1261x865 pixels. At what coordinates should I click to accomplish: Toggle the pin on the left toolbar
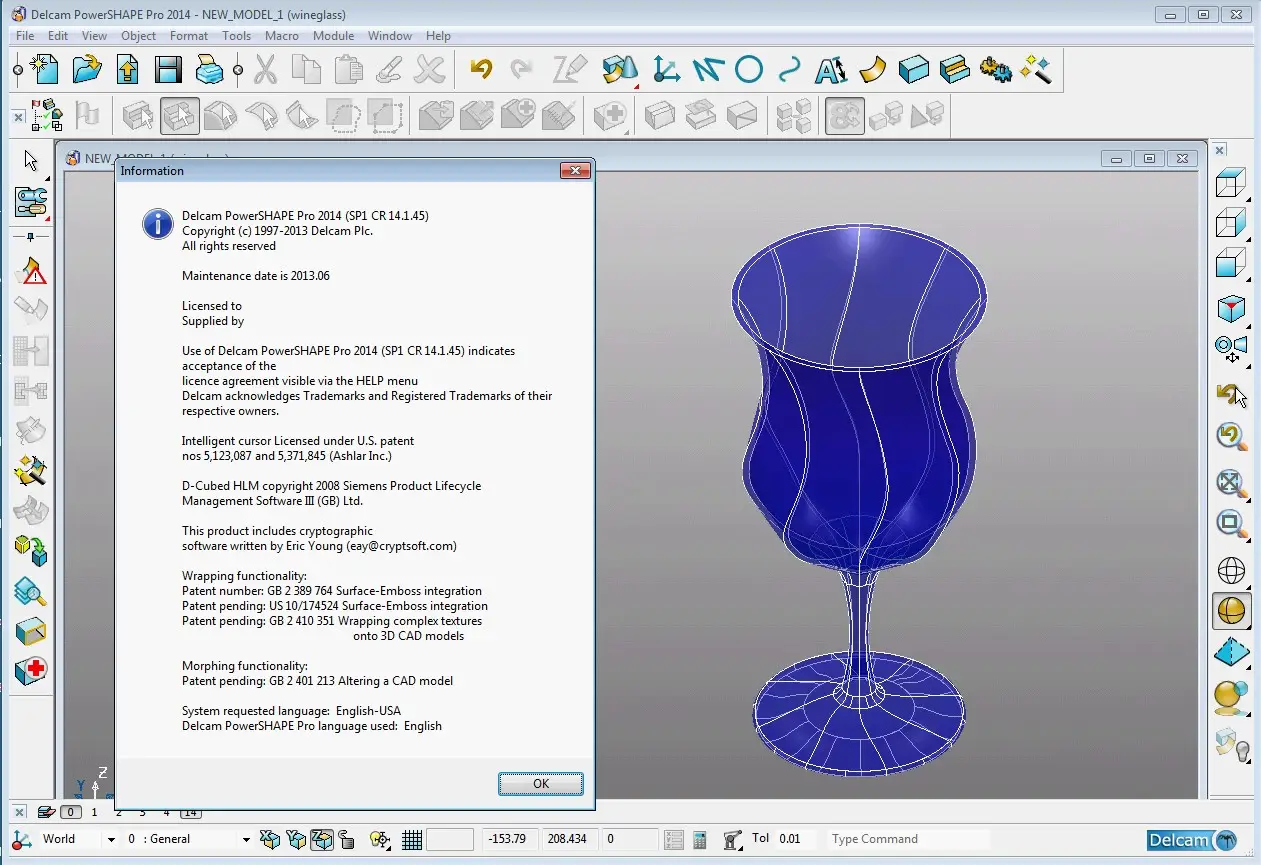point(30,236)
